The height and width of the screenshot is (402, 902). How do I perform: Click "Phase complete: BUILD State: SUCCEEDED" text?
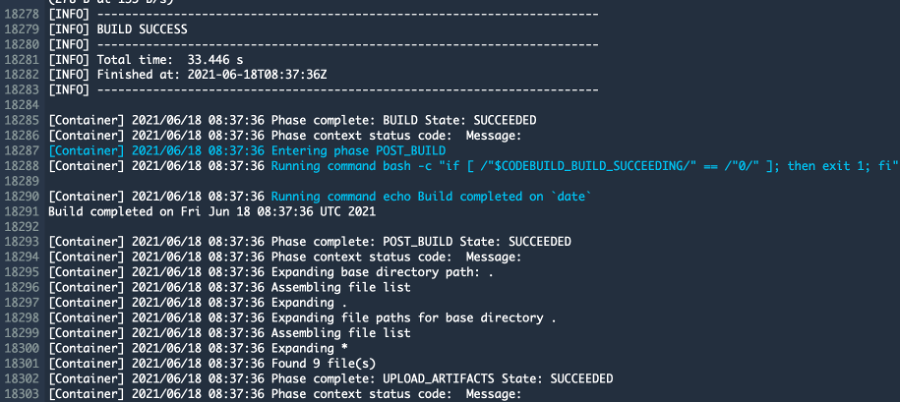(394, 120)
